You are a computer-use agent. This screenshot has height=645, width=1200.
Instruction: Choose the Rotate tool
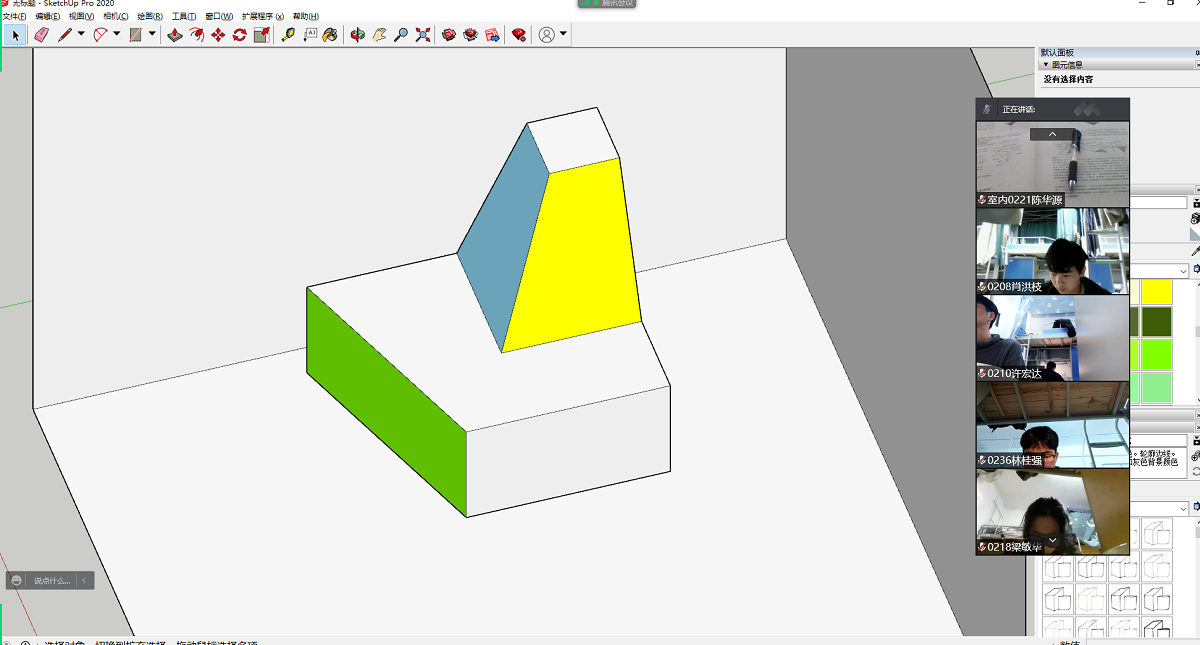coord(240,35)
